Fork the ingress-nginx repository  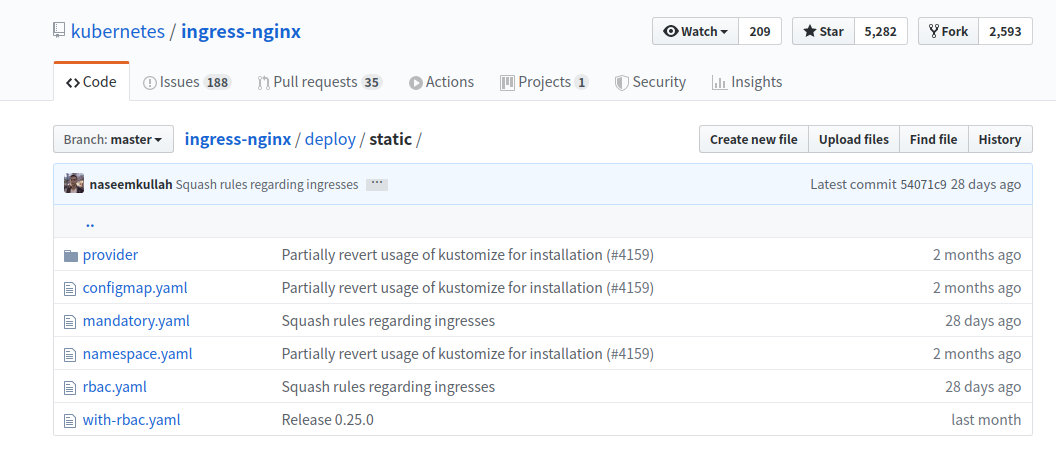949,31
